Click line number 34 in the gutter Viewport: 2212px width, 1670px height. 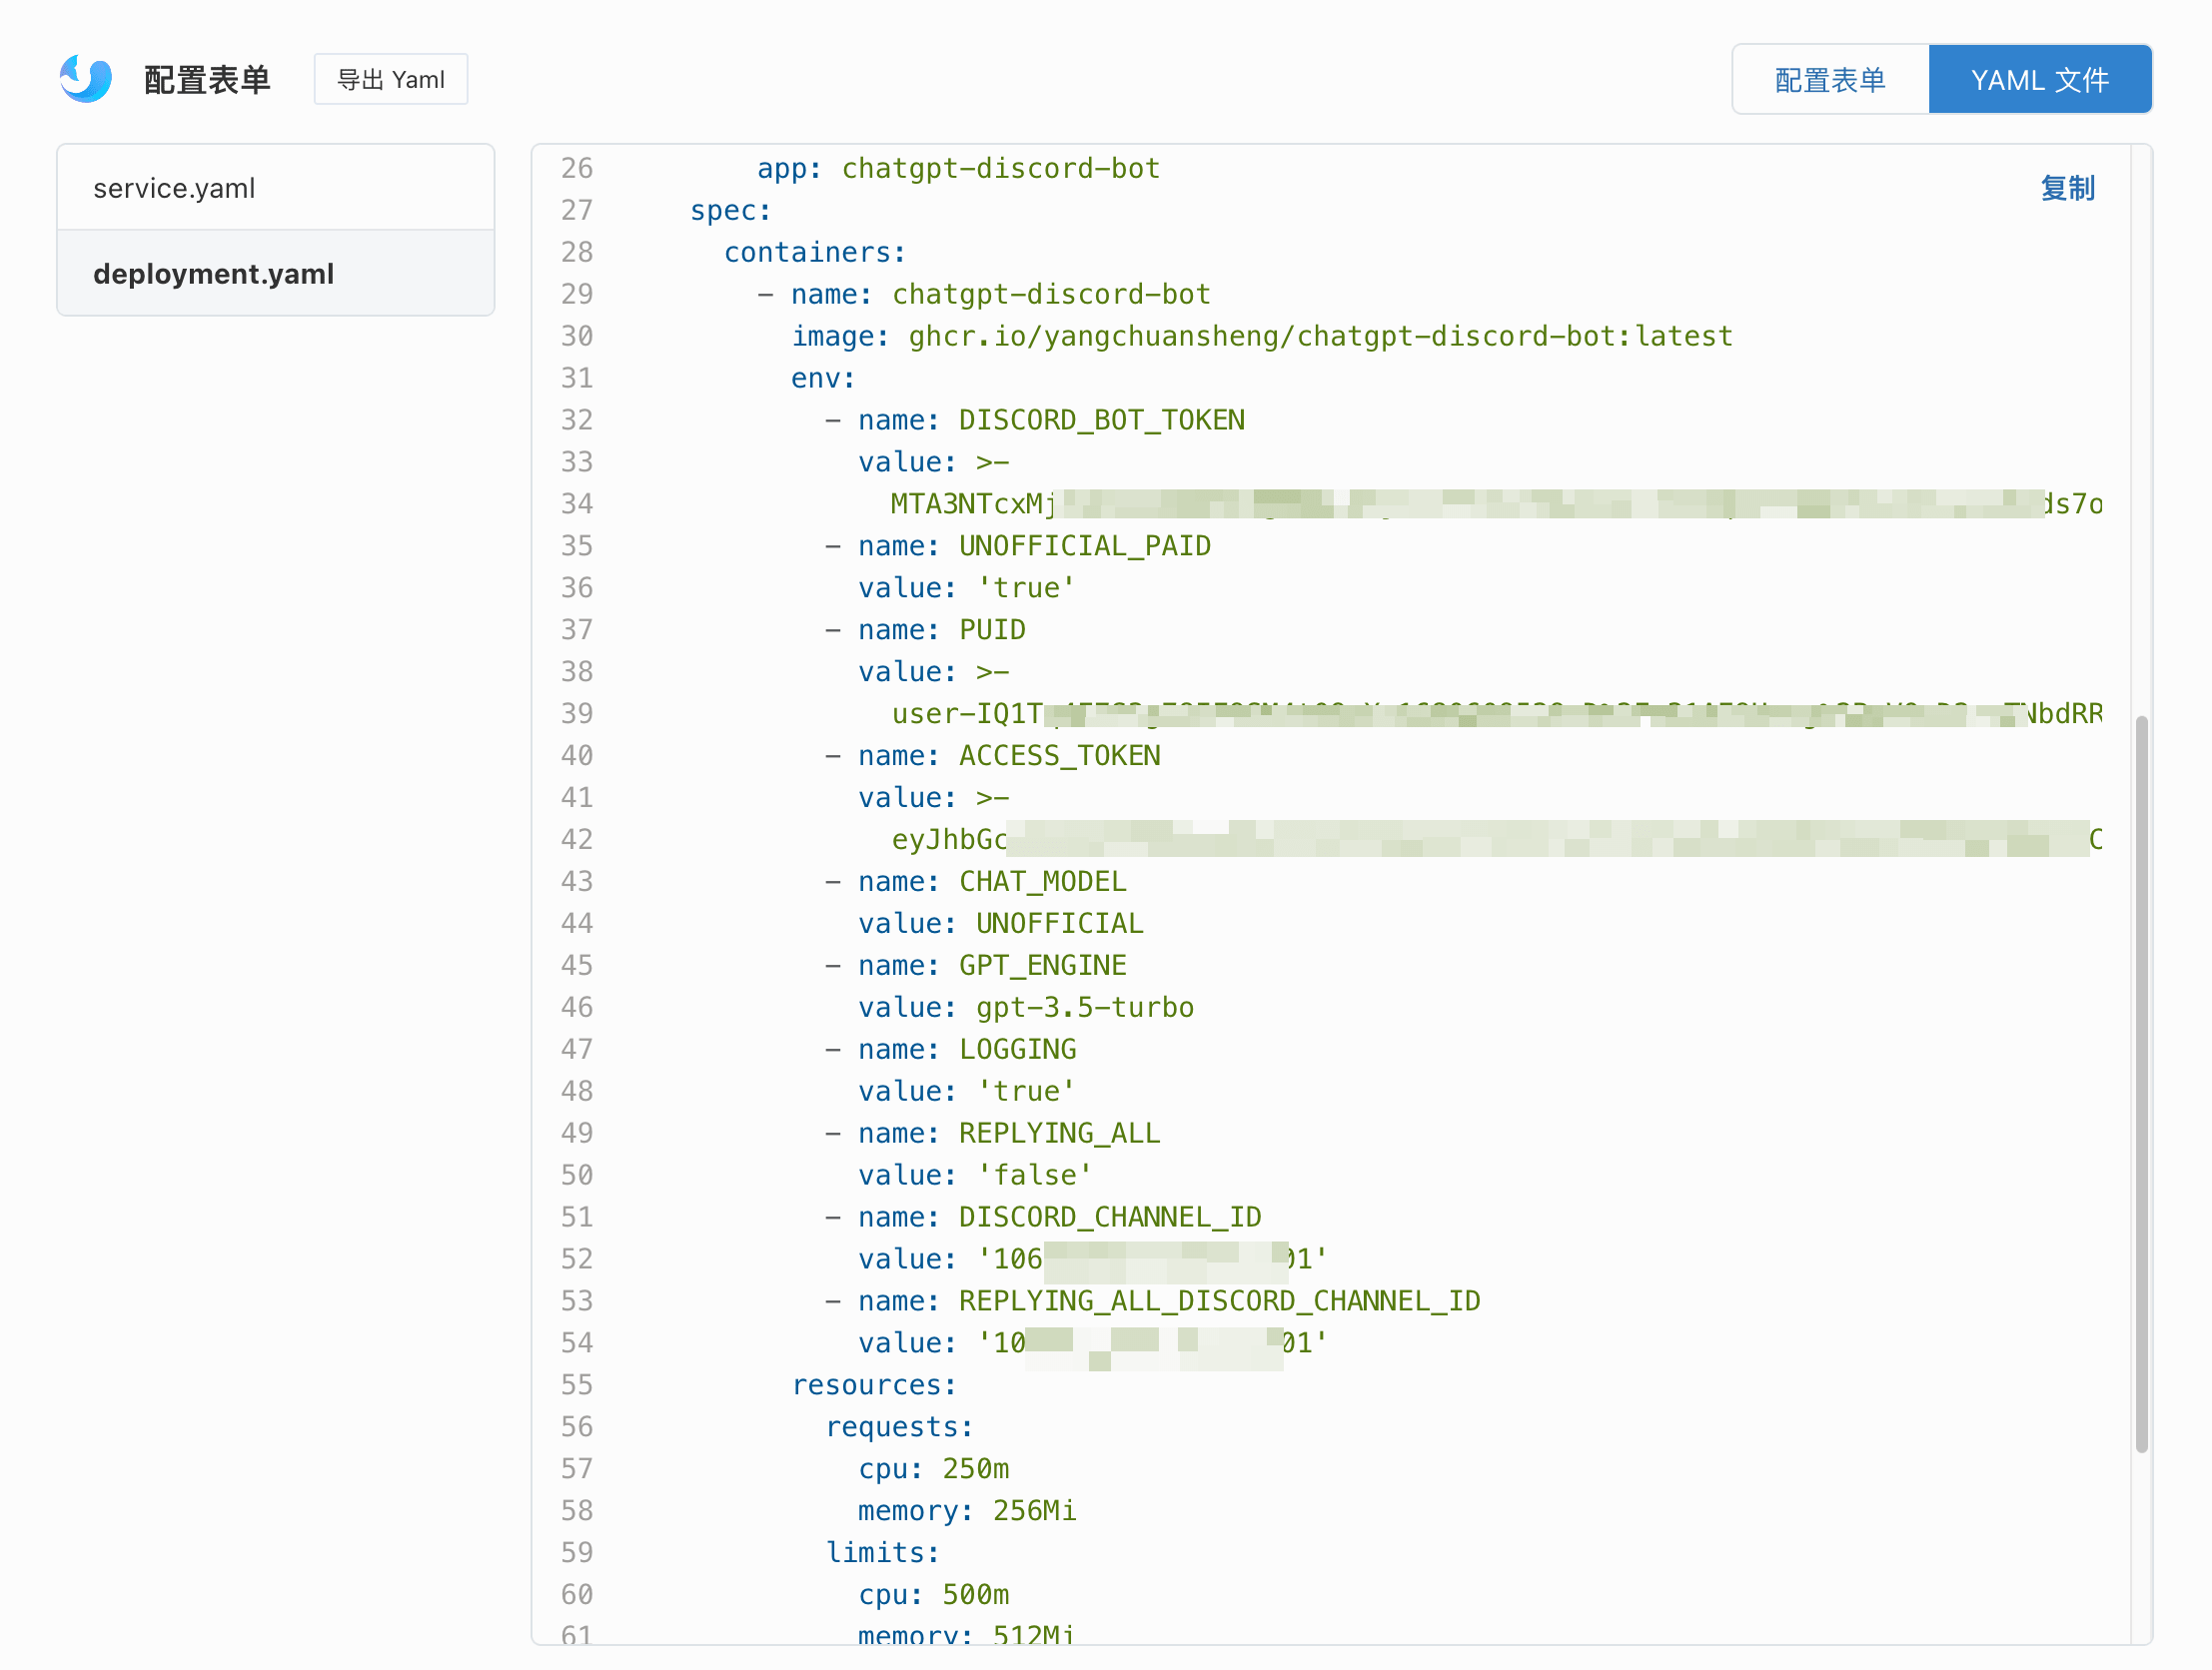click(x=577, y=504)
